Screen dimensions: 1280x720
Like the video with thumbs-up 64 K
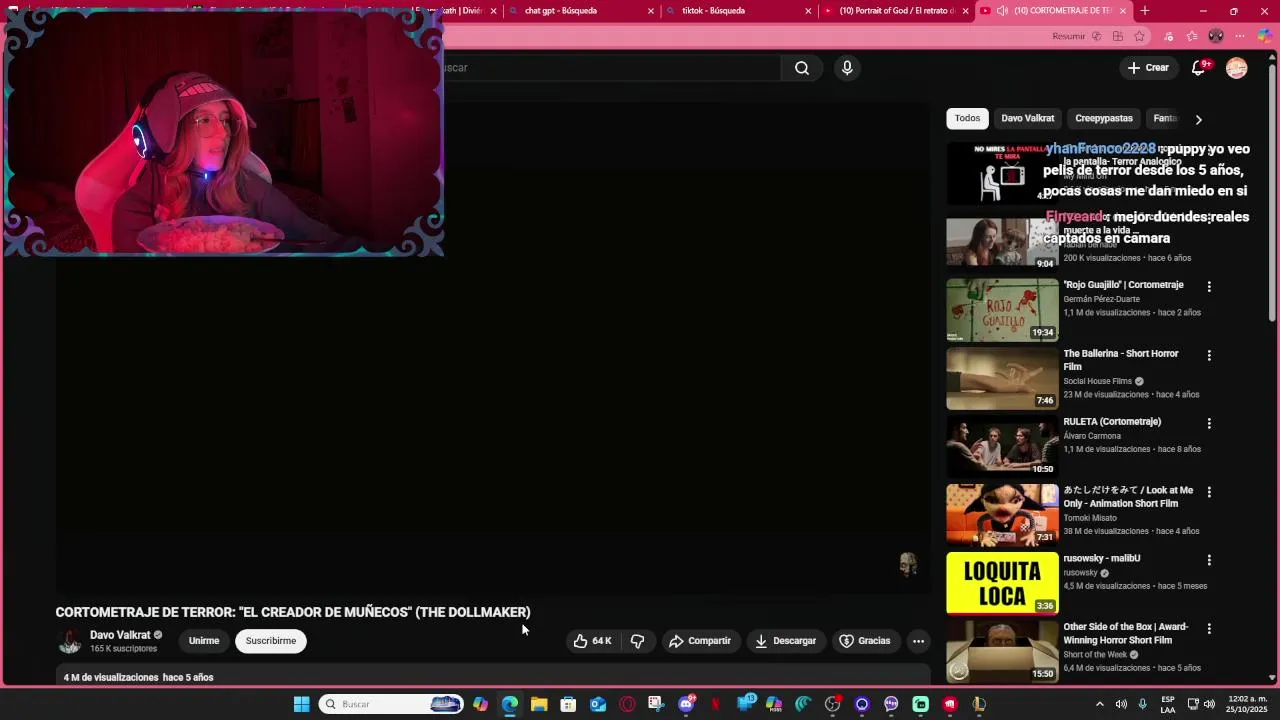pos(592,641)
